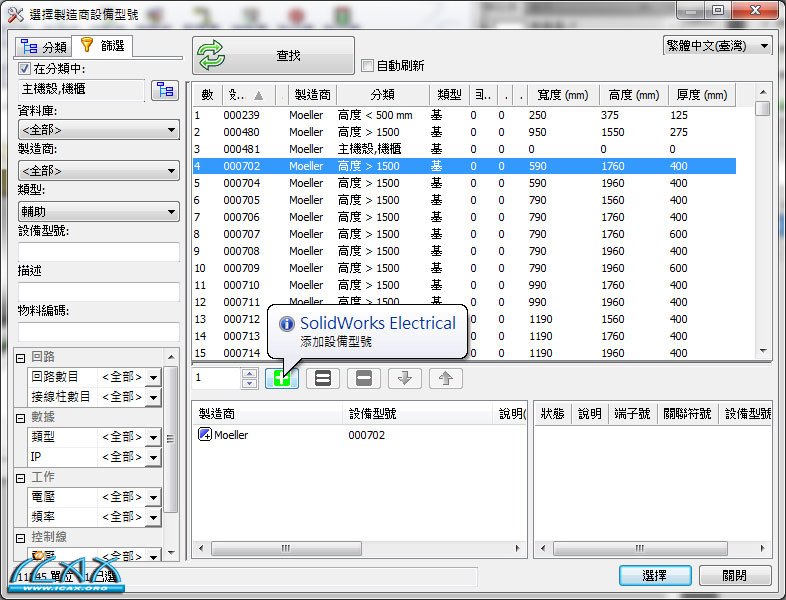Click the Moeller part icon in selected list
This screenshot has height=600, width=786.
point(205,434)
